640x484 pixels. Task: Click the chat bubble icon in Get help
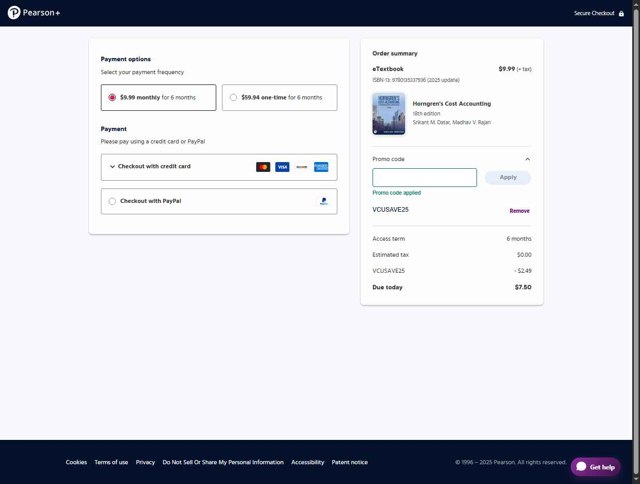coord(581,466)
